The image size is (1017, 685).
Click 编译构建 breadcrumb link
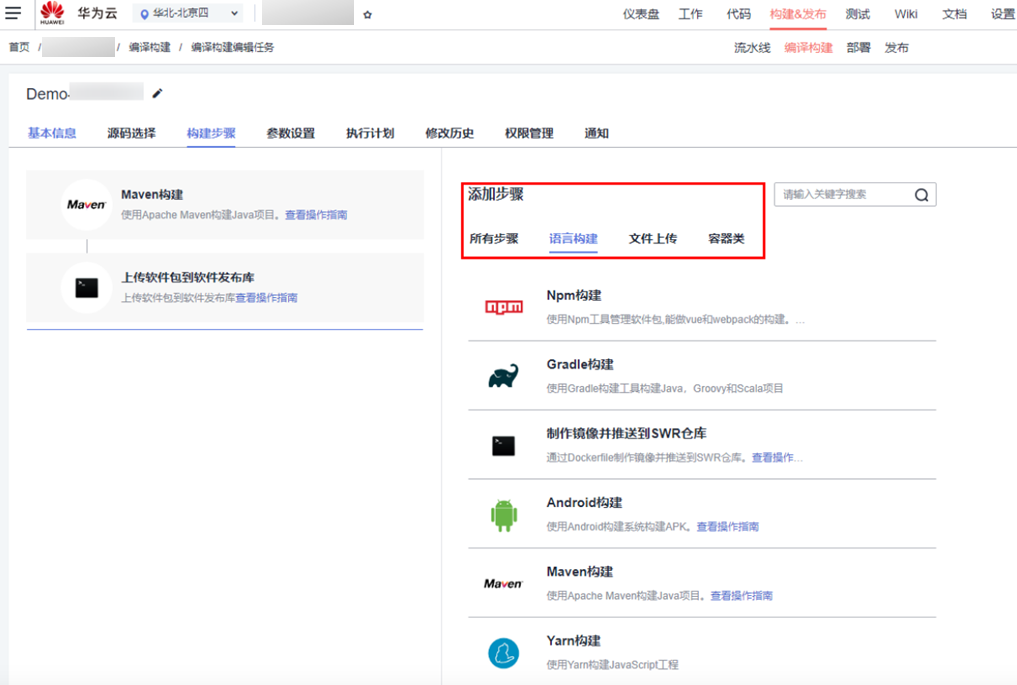149,47
